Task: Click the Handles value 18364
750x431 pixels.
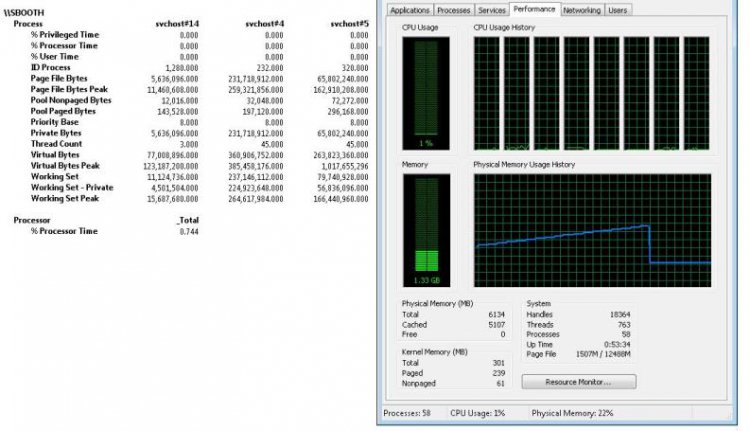Action: click(620, 314)
